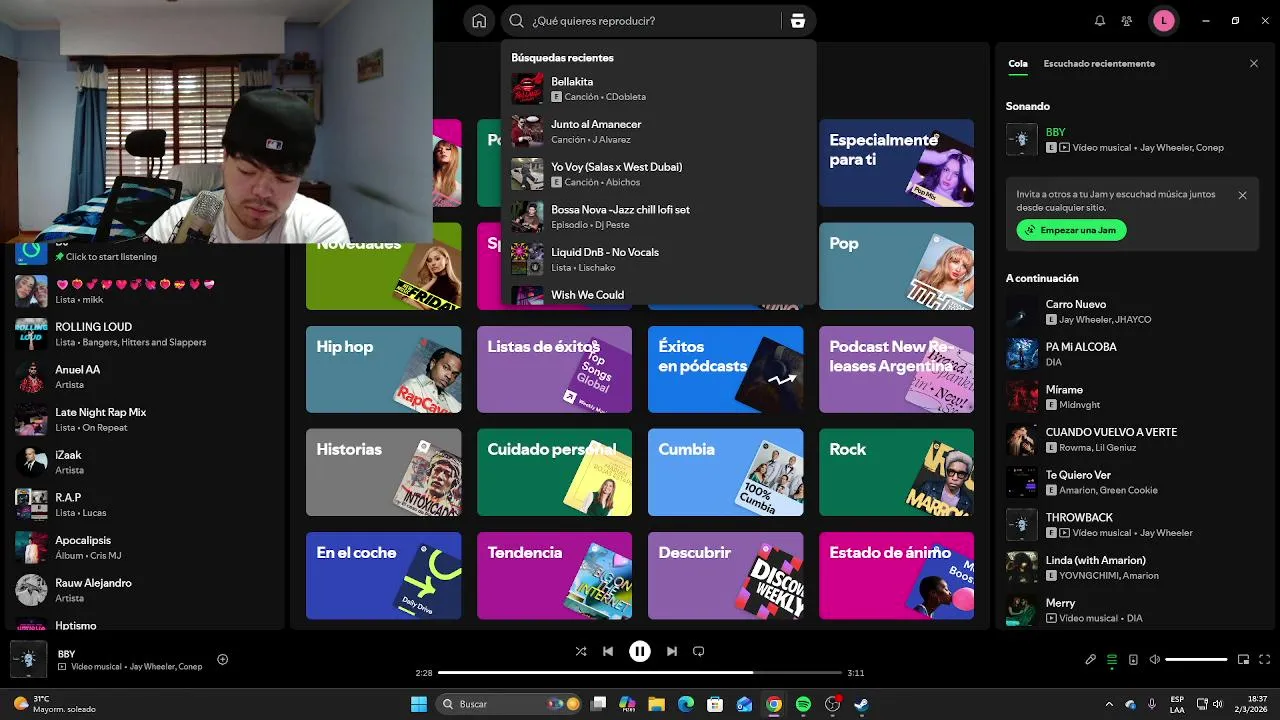Toggle repeat mode
The width and height of the screenshot is (1280, 720).
tap(699, 651)
